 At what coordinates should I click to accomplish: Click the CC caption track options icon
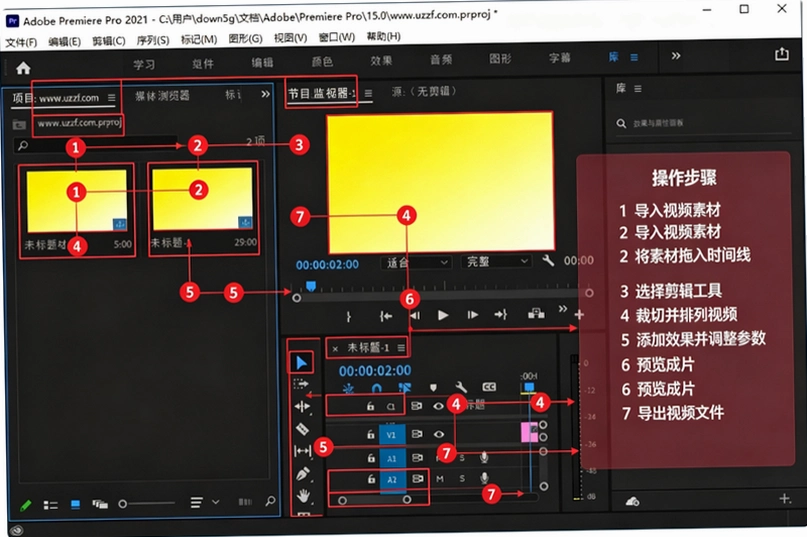[489, 387]
